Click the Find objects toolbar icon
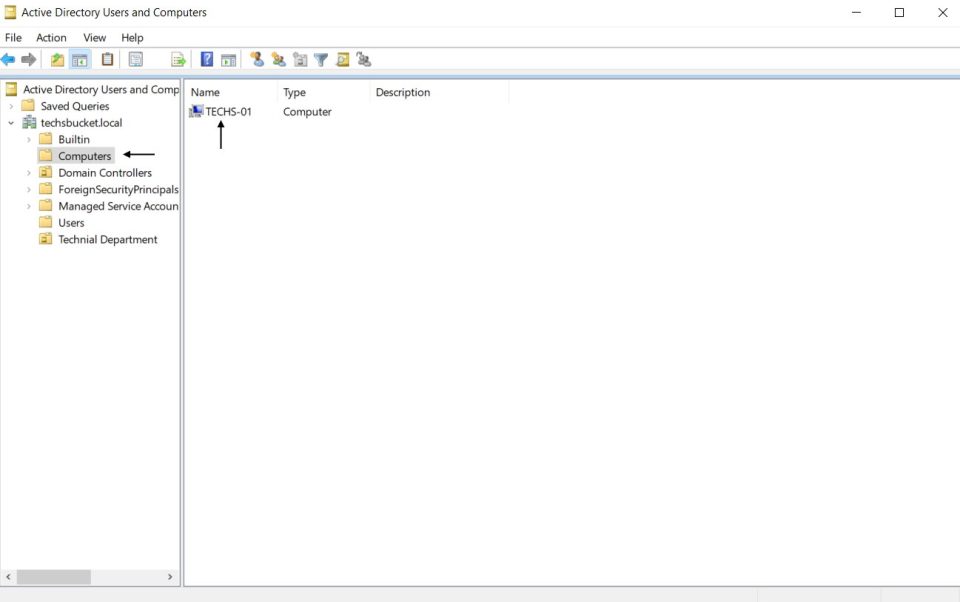The height and width of the screenshot is (602, 960). [x=342, y=59]
